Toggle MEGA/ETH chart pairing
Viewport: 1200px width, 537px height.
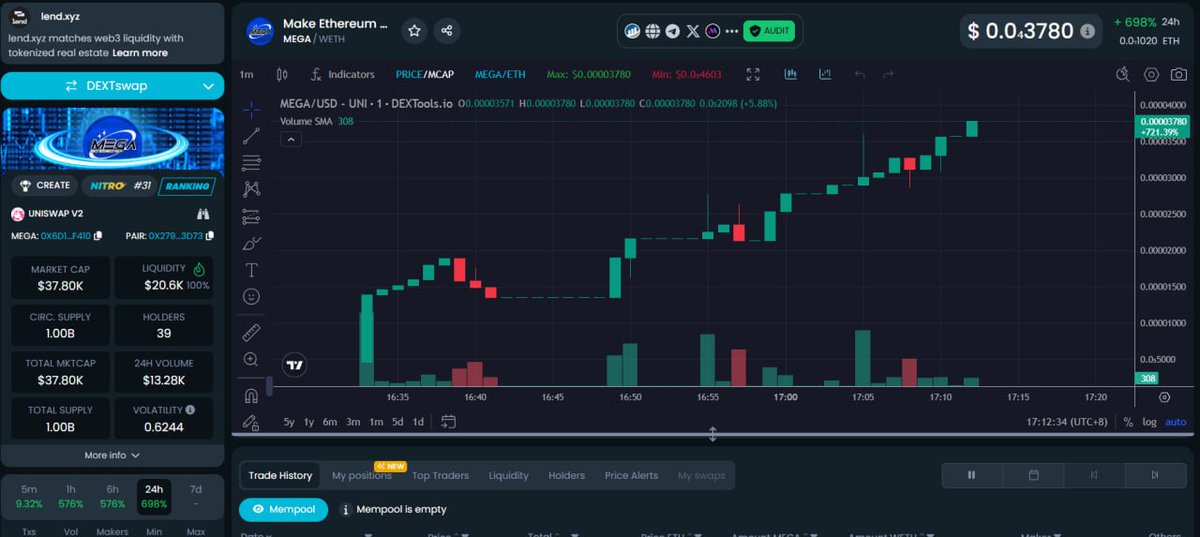(499, 74)
